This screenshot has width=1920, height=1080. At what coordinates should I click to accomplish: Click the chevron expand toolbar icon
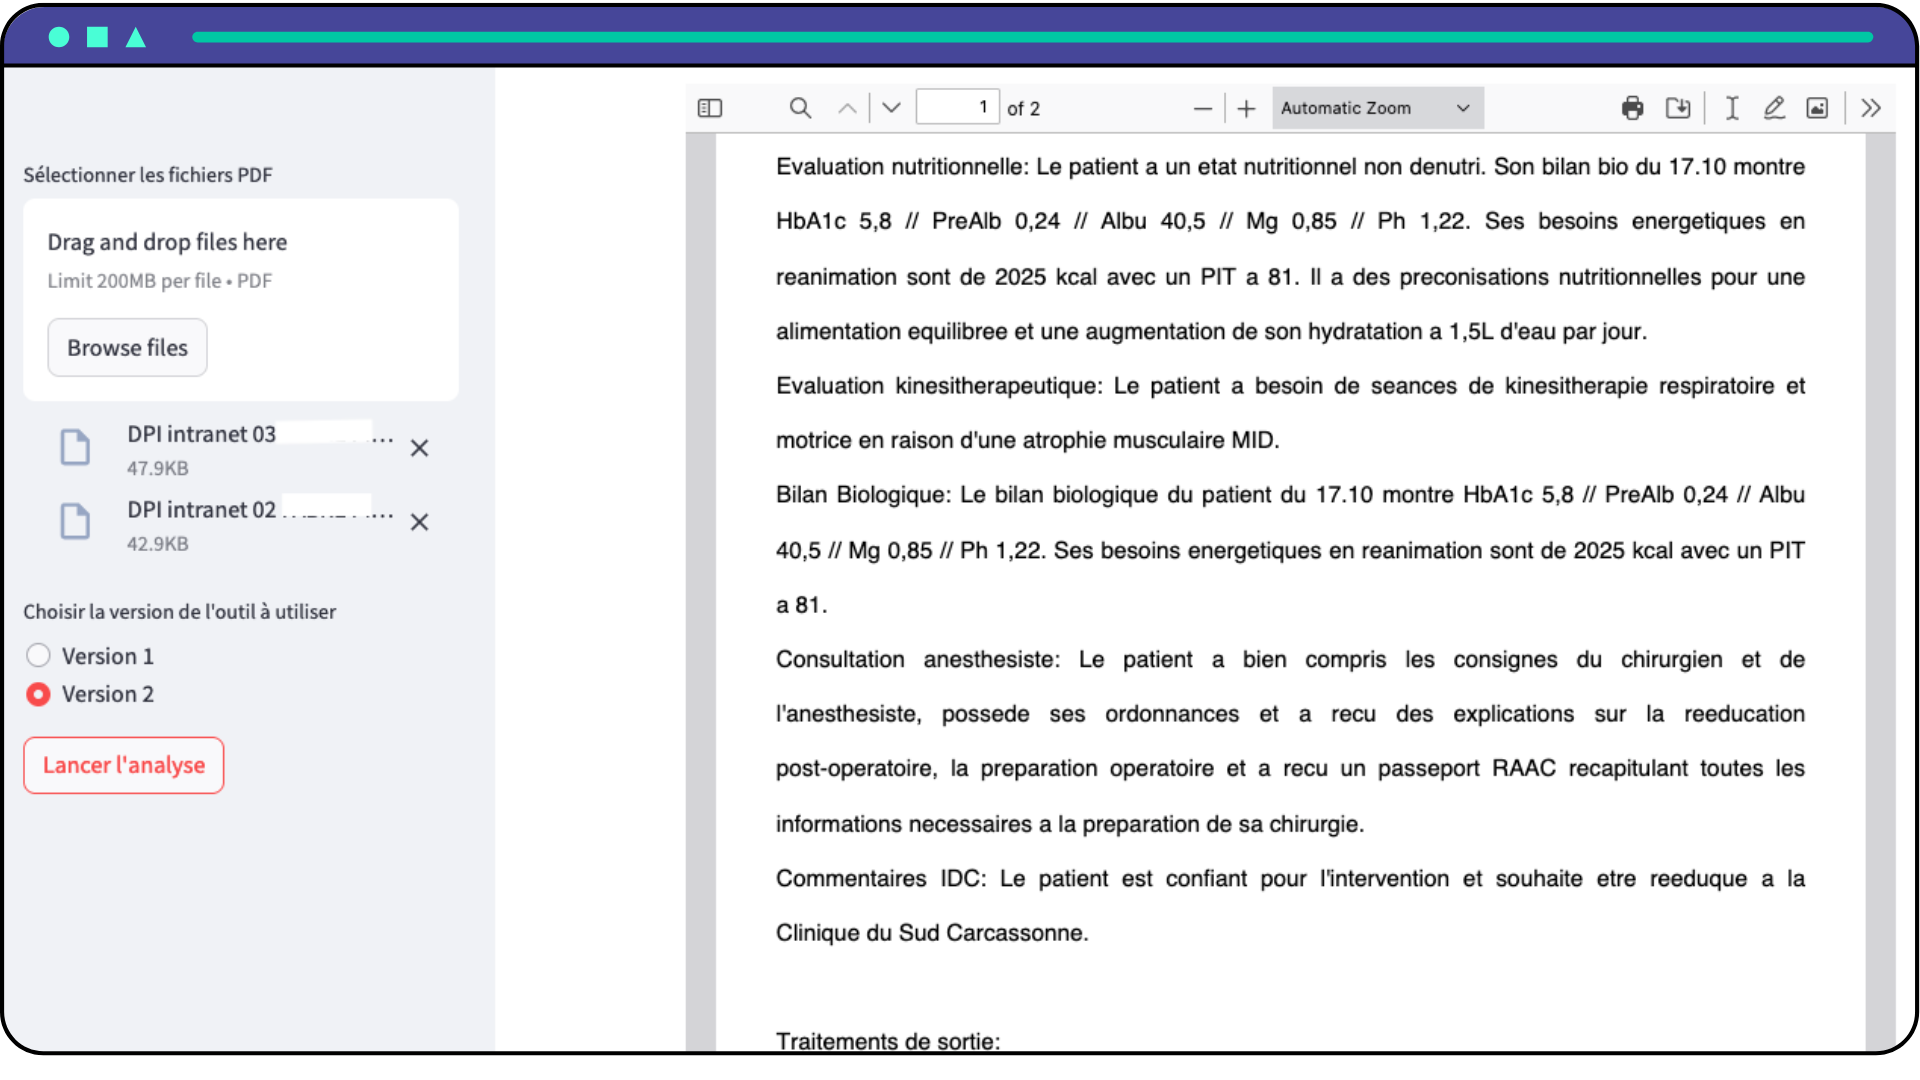[1870, 107]
